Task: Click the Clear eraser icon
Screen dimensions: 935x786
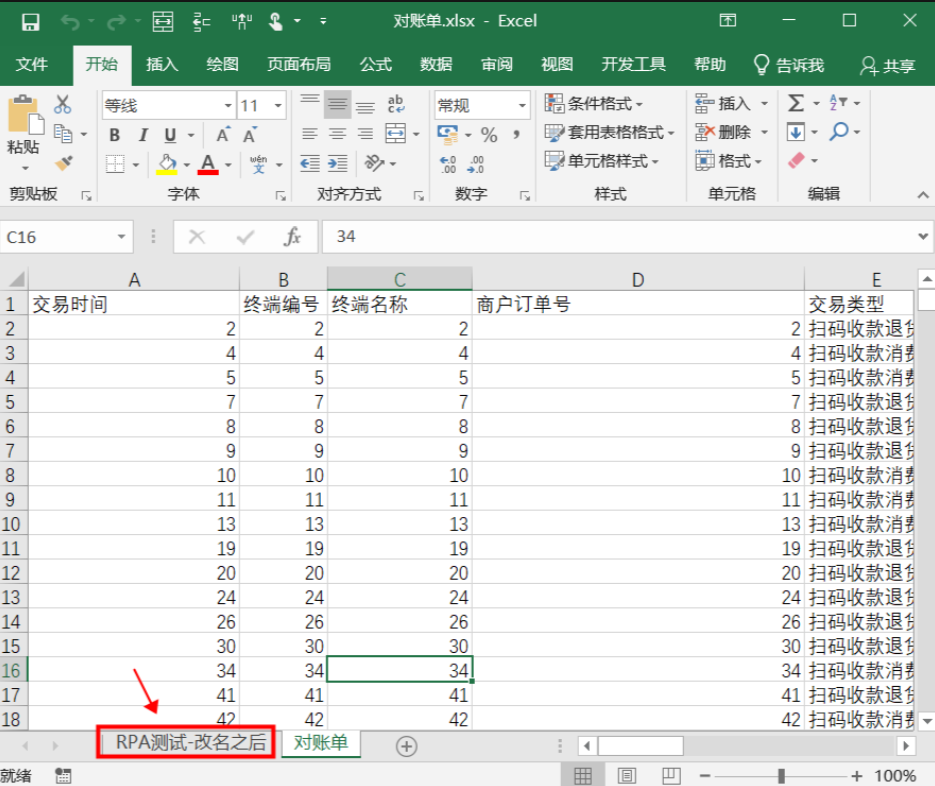Action: tap(797, 160)
